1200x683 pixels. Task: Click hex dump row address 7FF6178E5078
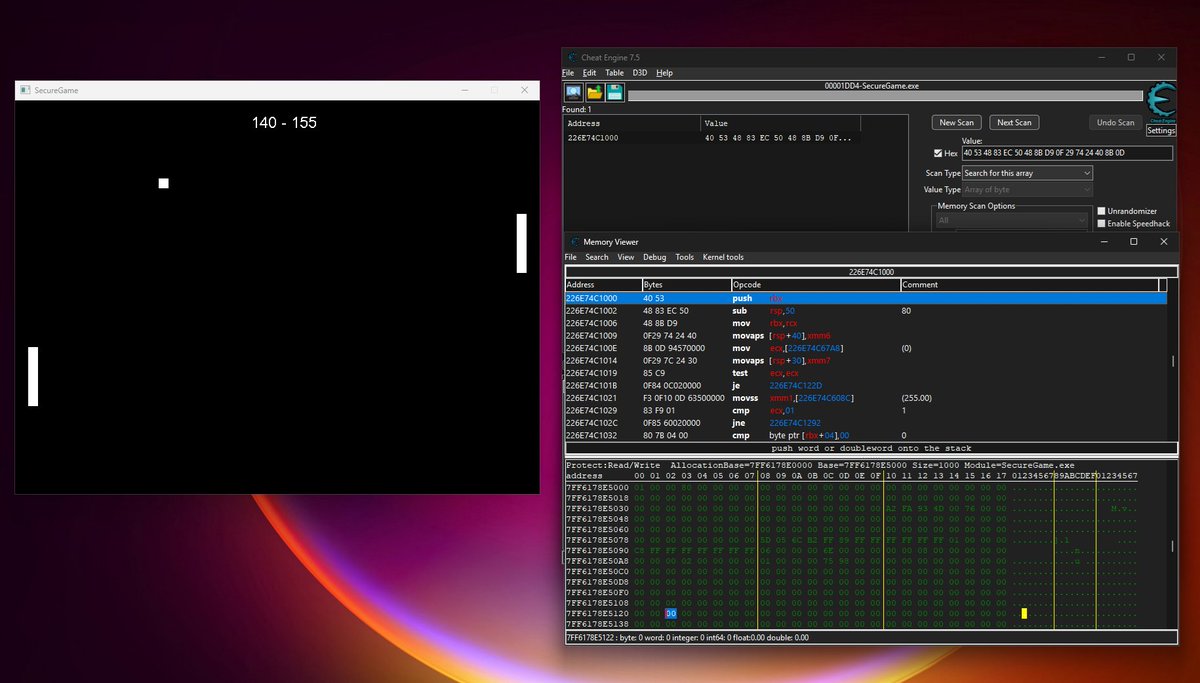(598, 540)
